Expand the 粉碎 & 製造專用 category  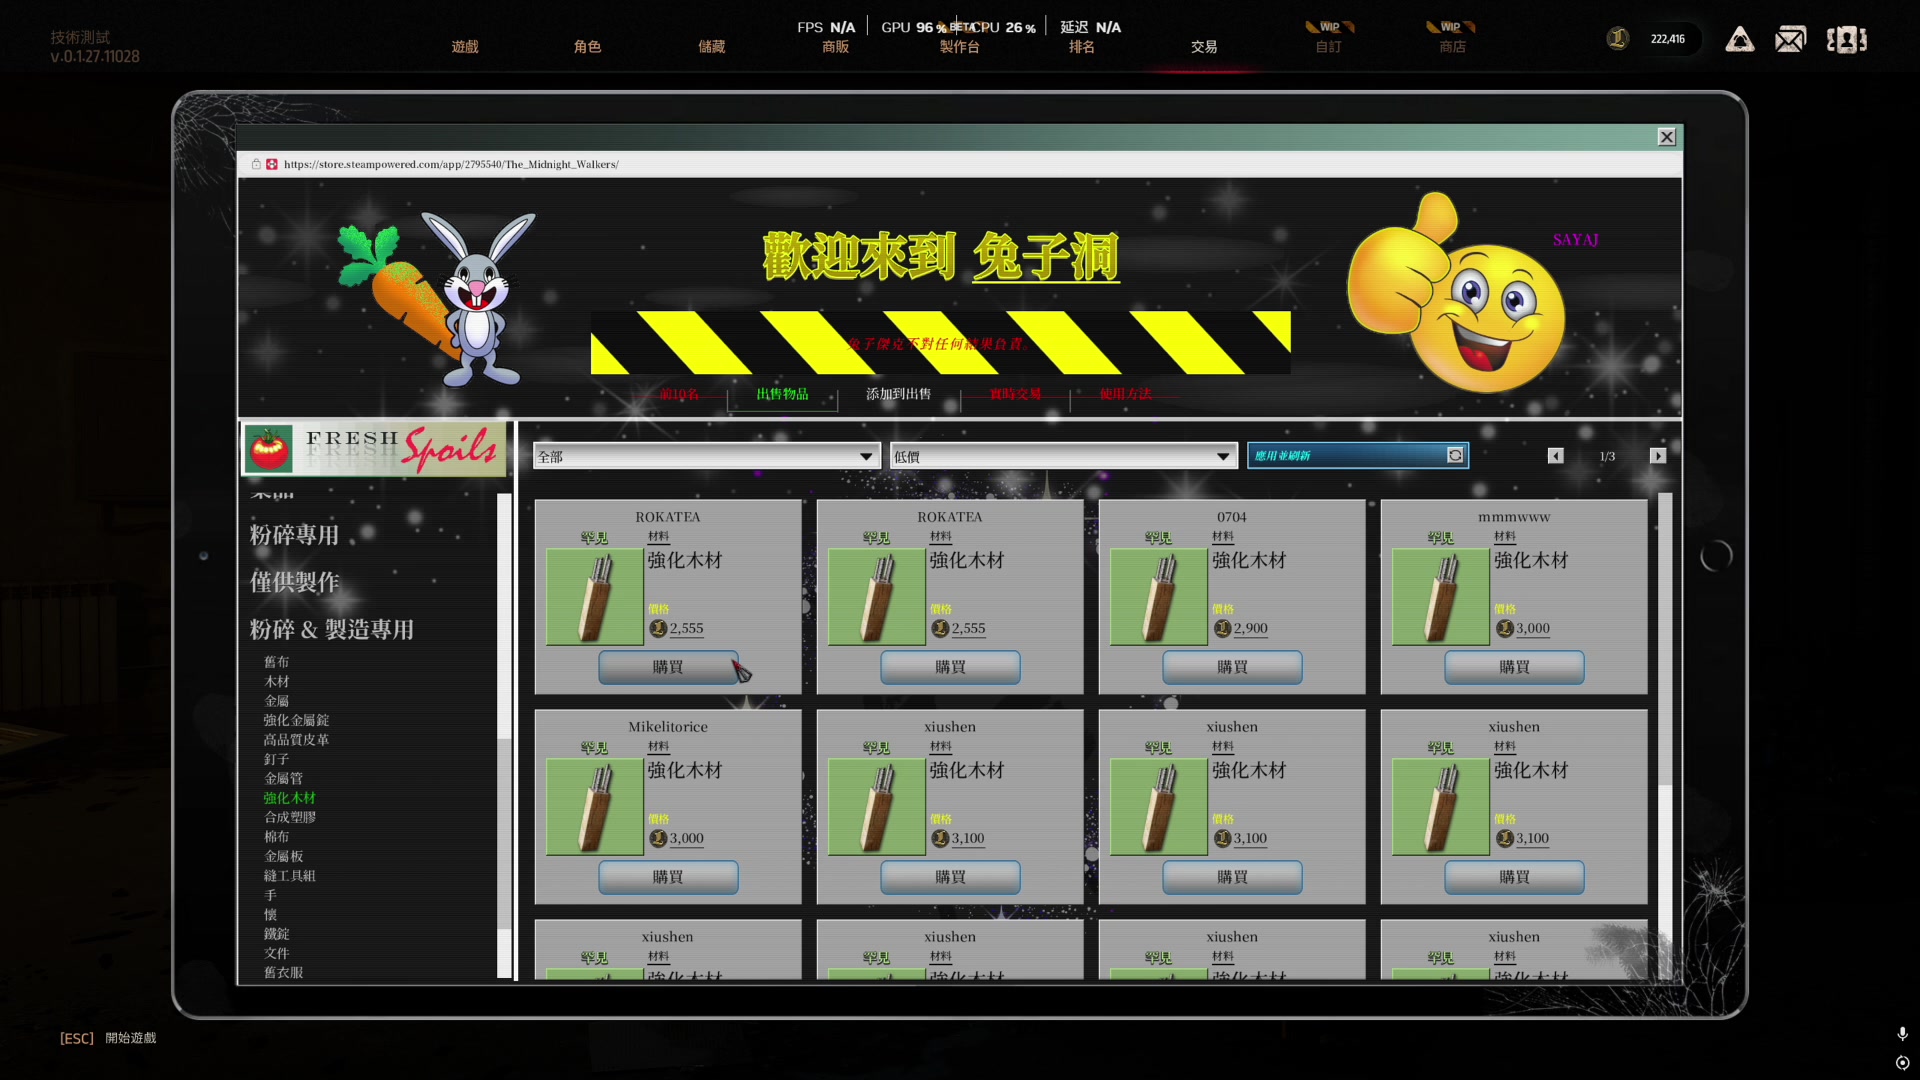click(x=331, y=630)
